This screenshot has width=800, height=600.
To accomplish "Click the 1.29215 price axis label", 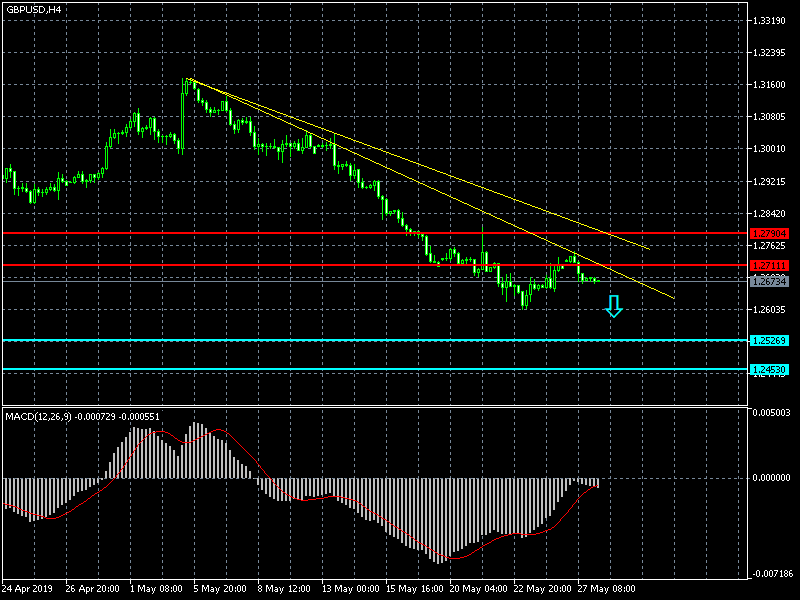I will [x=769, y=181].
